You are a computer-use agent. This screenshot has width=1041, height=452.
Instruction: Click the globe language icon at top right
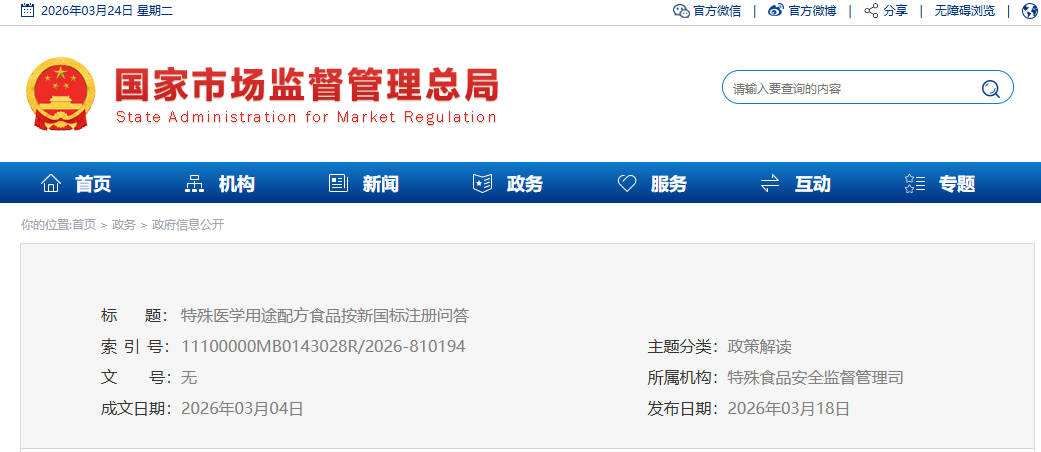coord(1031,11)
